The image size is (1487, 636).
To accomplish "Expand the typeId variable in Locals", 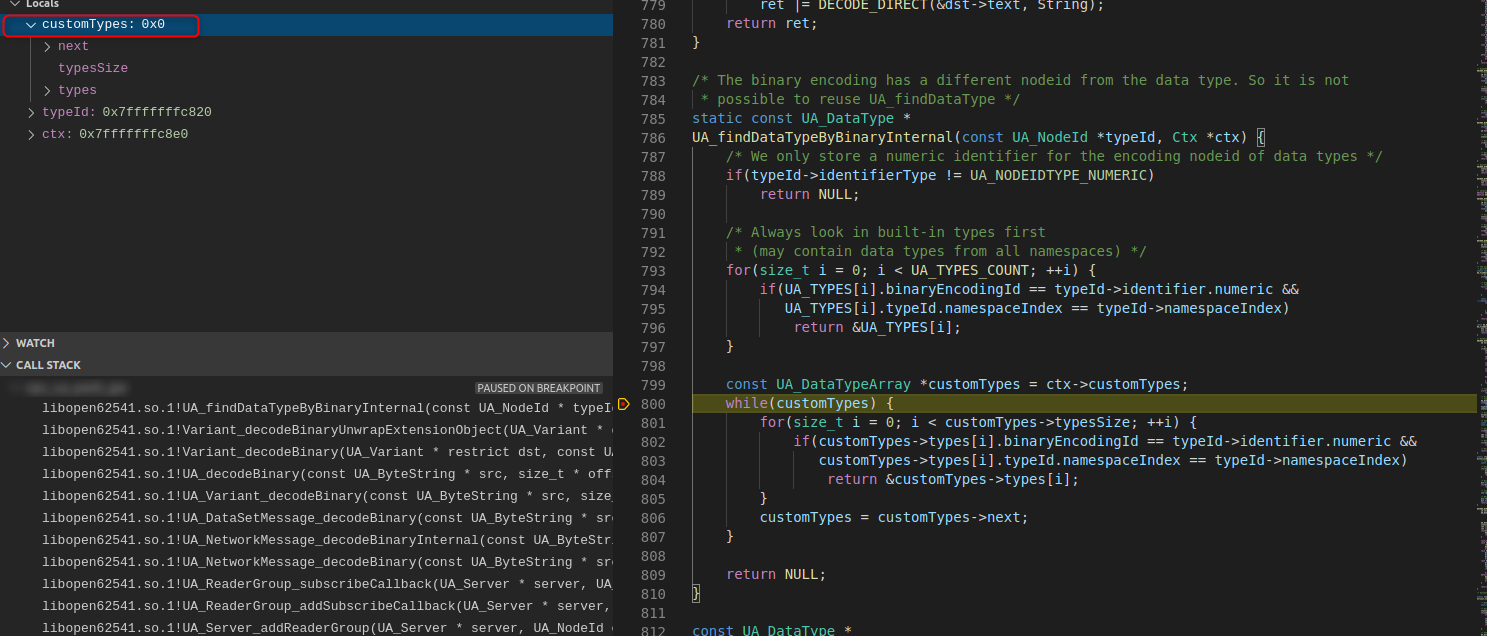I will [x=30, y=111].
